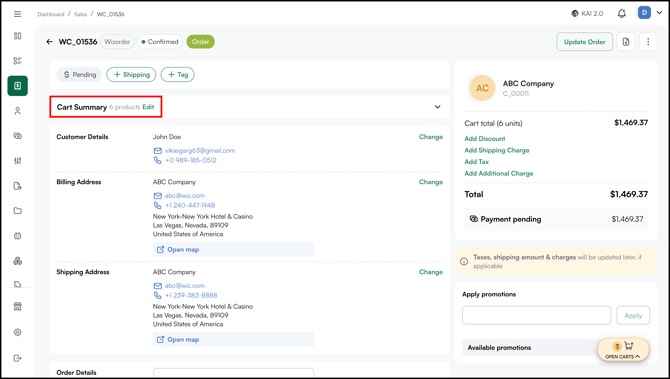Viewport: 670px width, 379px height.
Task: Change the Shipping Address
Action: coord(431,272)
